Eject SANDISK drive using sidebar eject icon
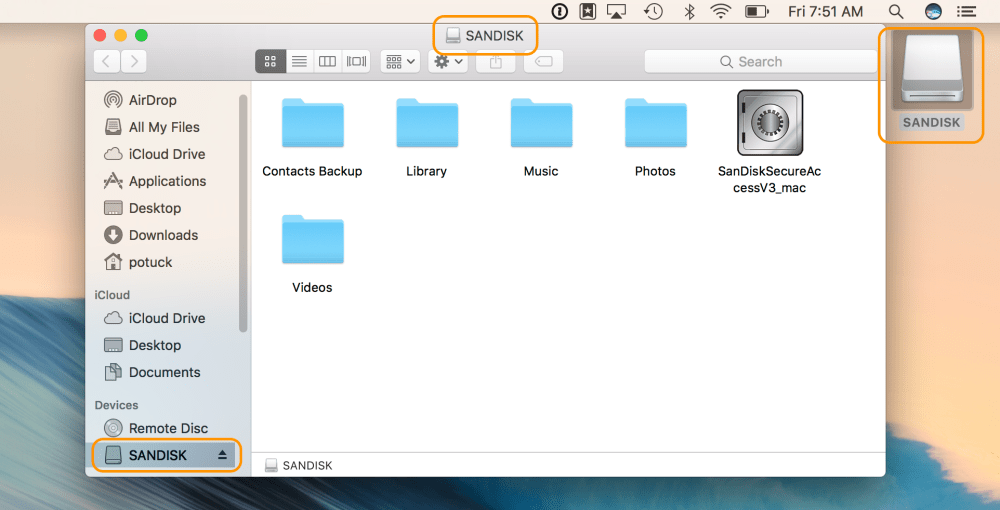The height and width of the screenshot is (510, 1000). (223, 455)
